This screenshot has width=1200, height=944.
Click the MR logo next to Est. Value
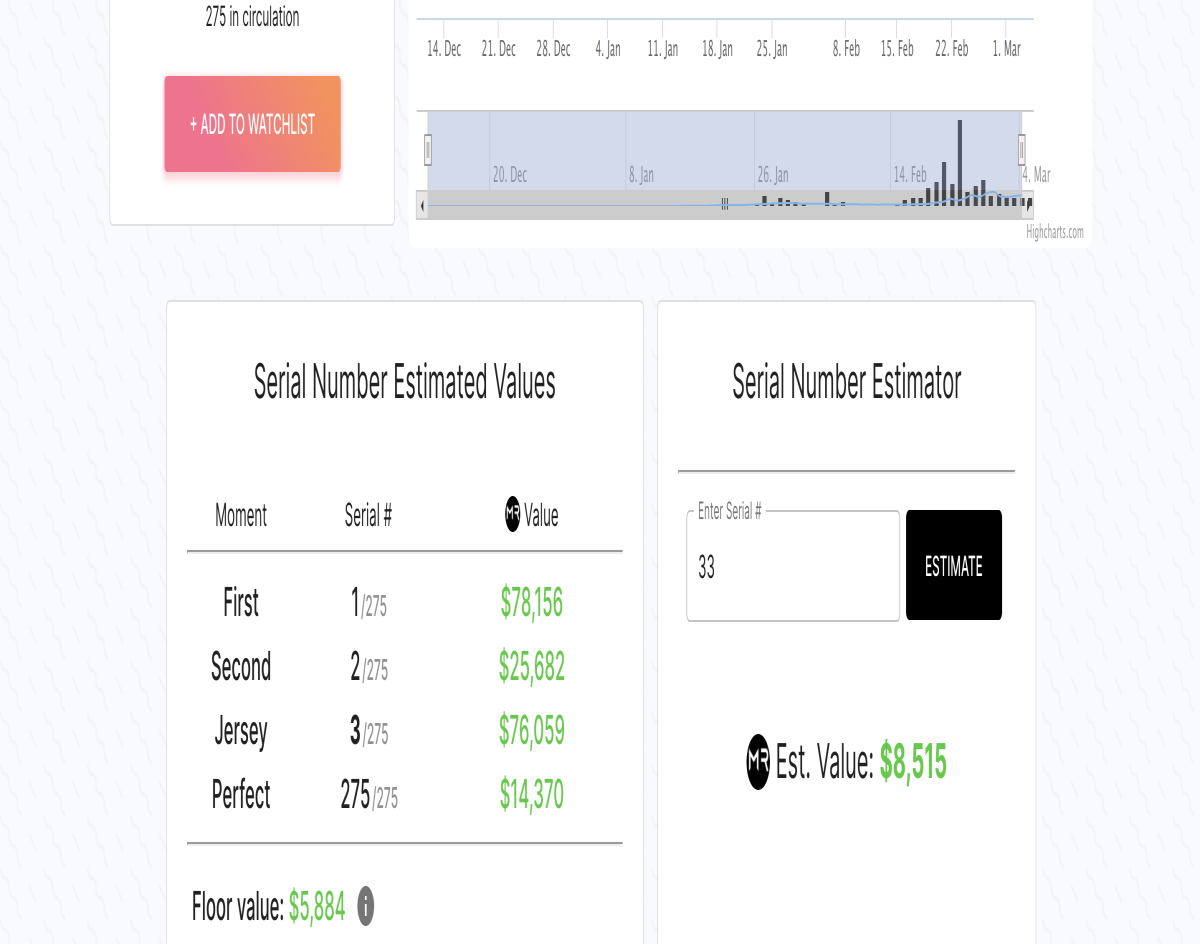pyautogui.click(x=758, y=763)
